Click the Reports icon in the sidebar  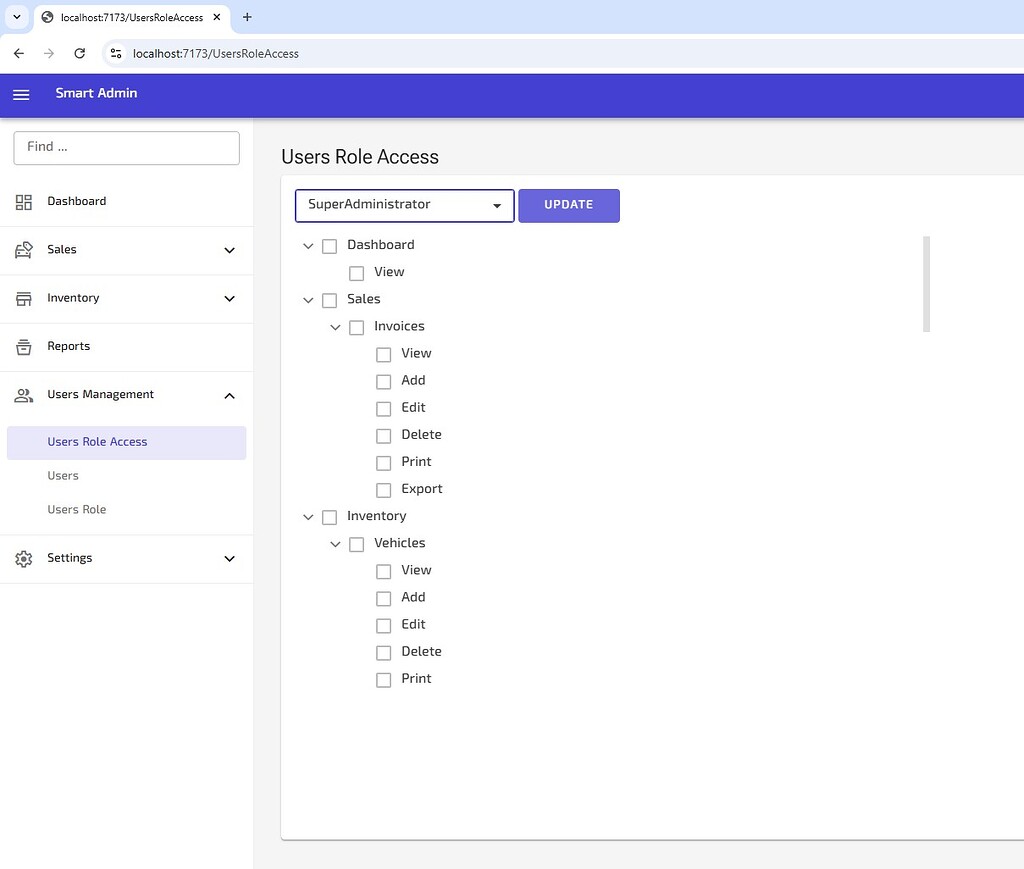[x=23, y=346]
